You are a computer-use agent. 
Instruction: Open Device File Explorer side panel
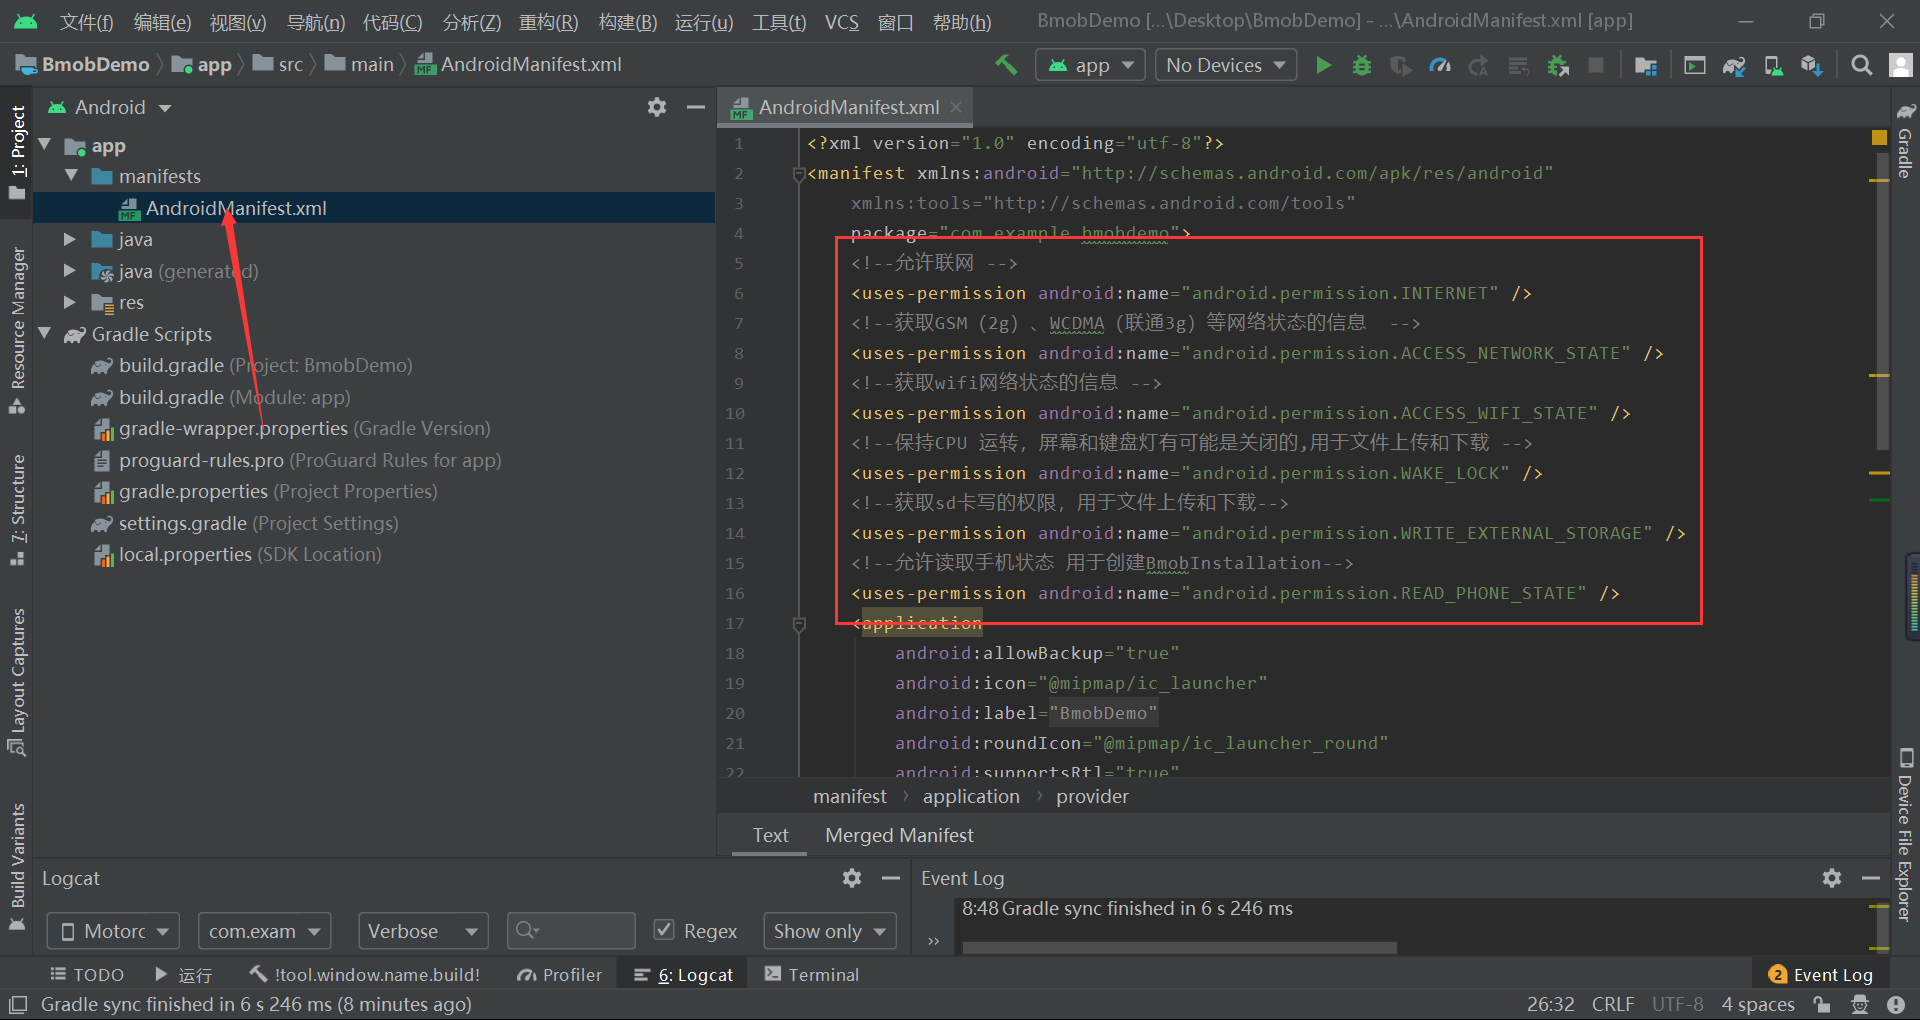1905,835
